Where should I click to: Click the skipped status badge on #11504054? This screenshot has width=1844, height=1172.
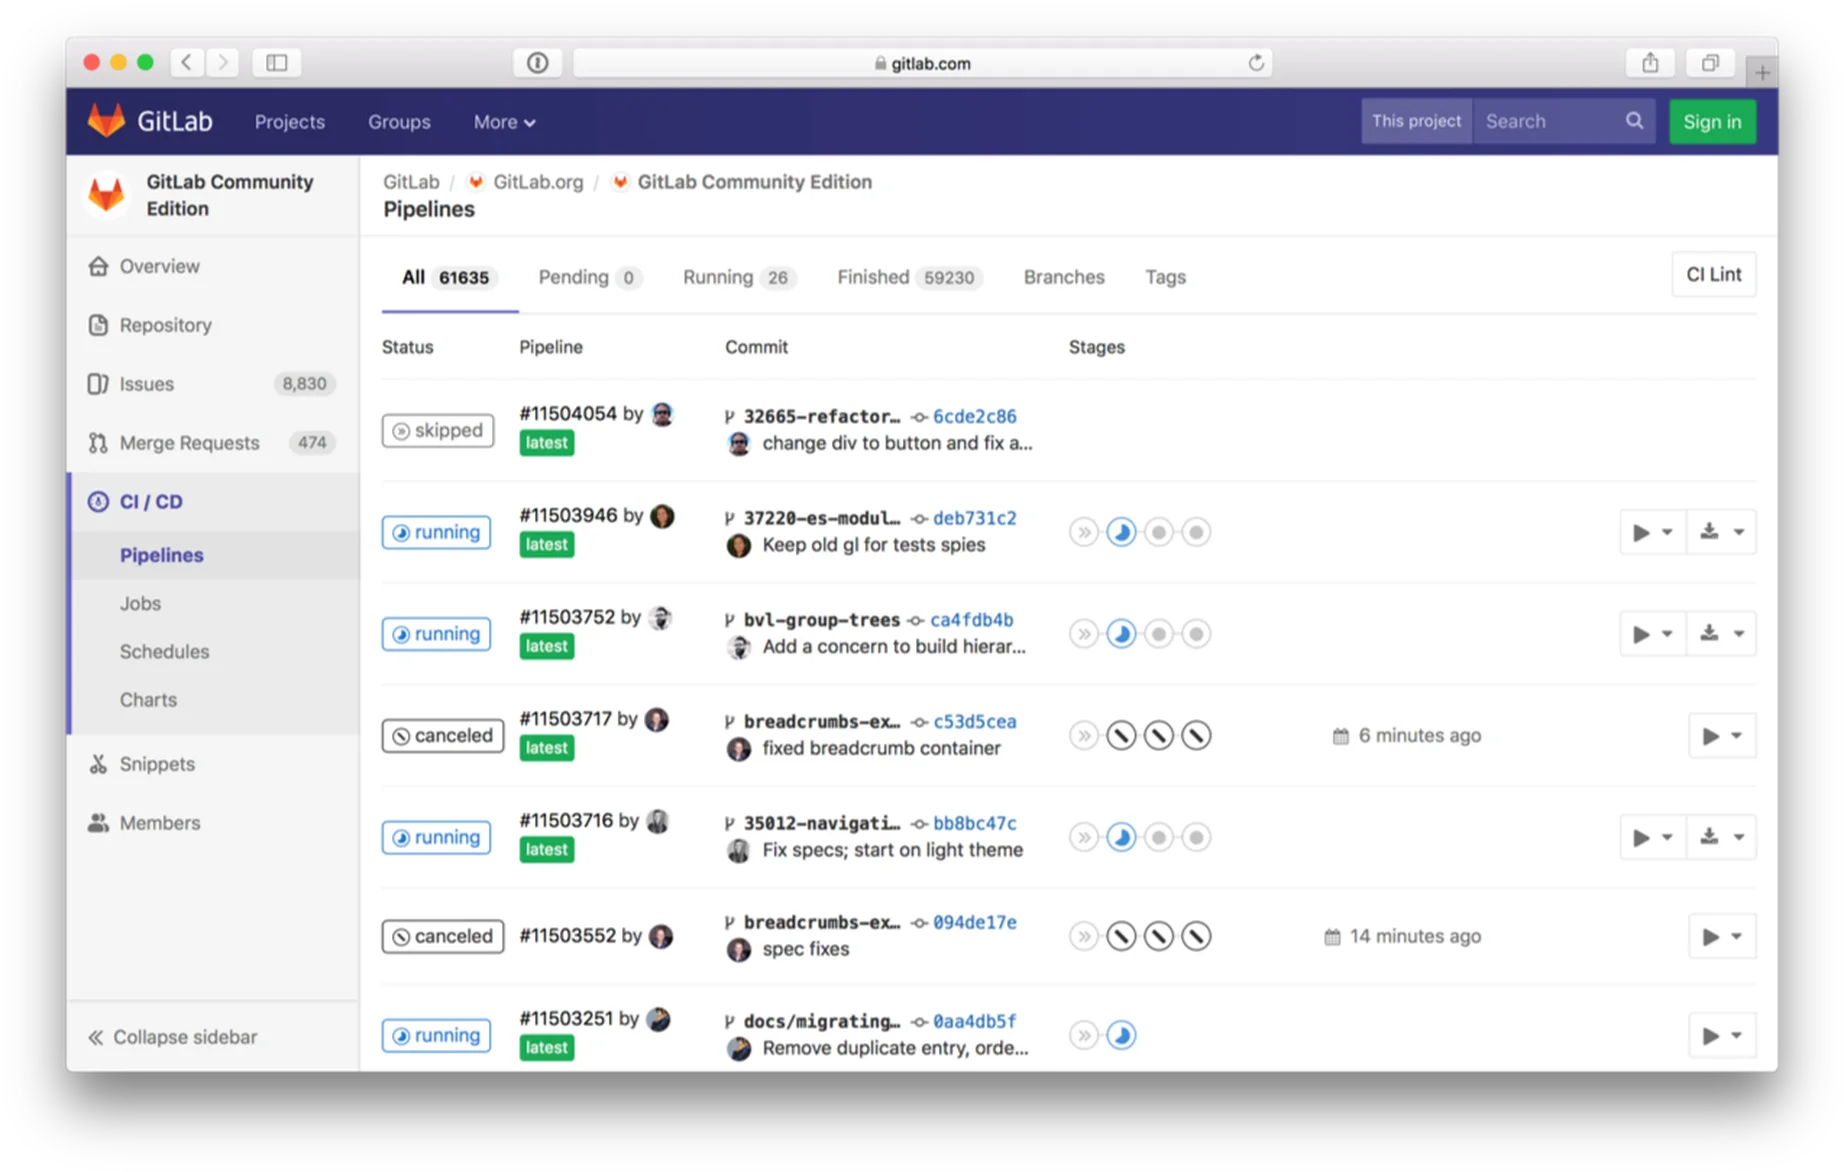point(438,430)
